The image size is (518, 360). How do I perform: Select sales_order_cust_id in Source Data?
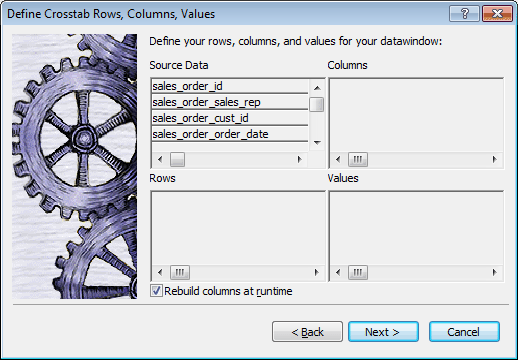(230, 118)
